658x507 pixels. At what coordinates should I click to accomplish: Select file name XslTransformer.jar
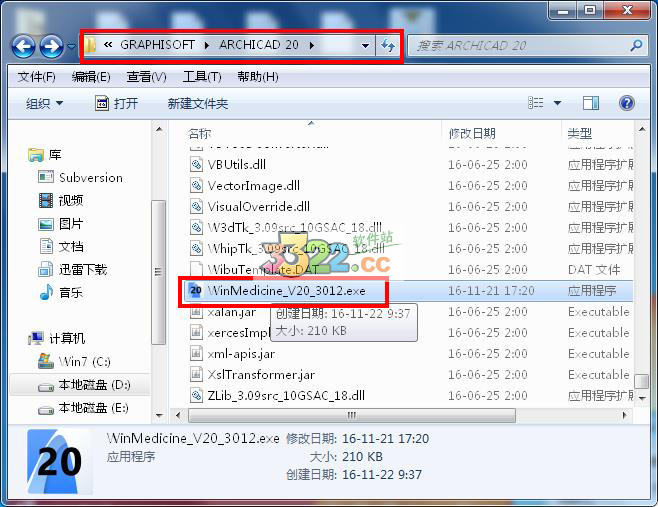click(261, 374)
